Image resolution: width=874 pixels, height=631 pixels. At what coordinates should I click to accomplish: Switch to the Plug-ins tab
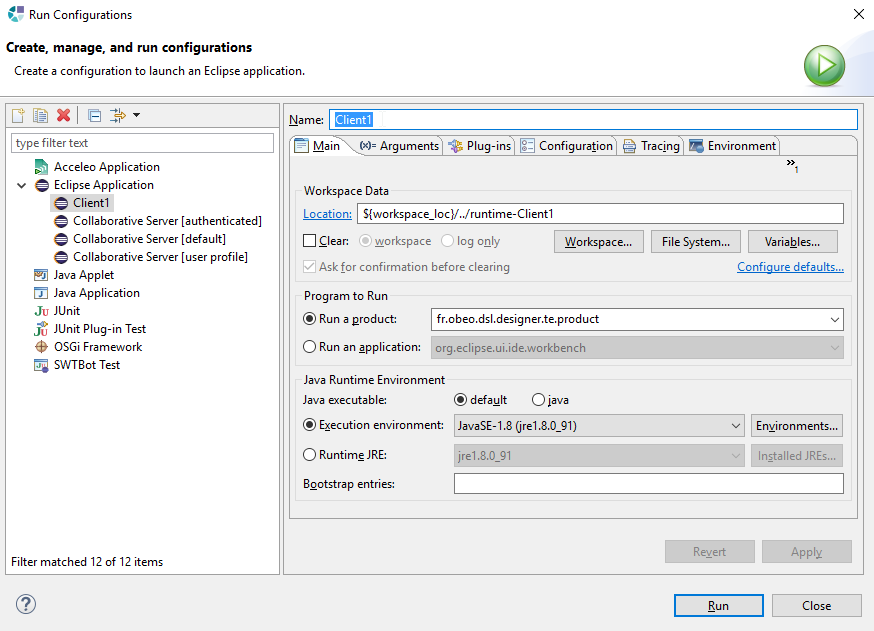(479, 146)
